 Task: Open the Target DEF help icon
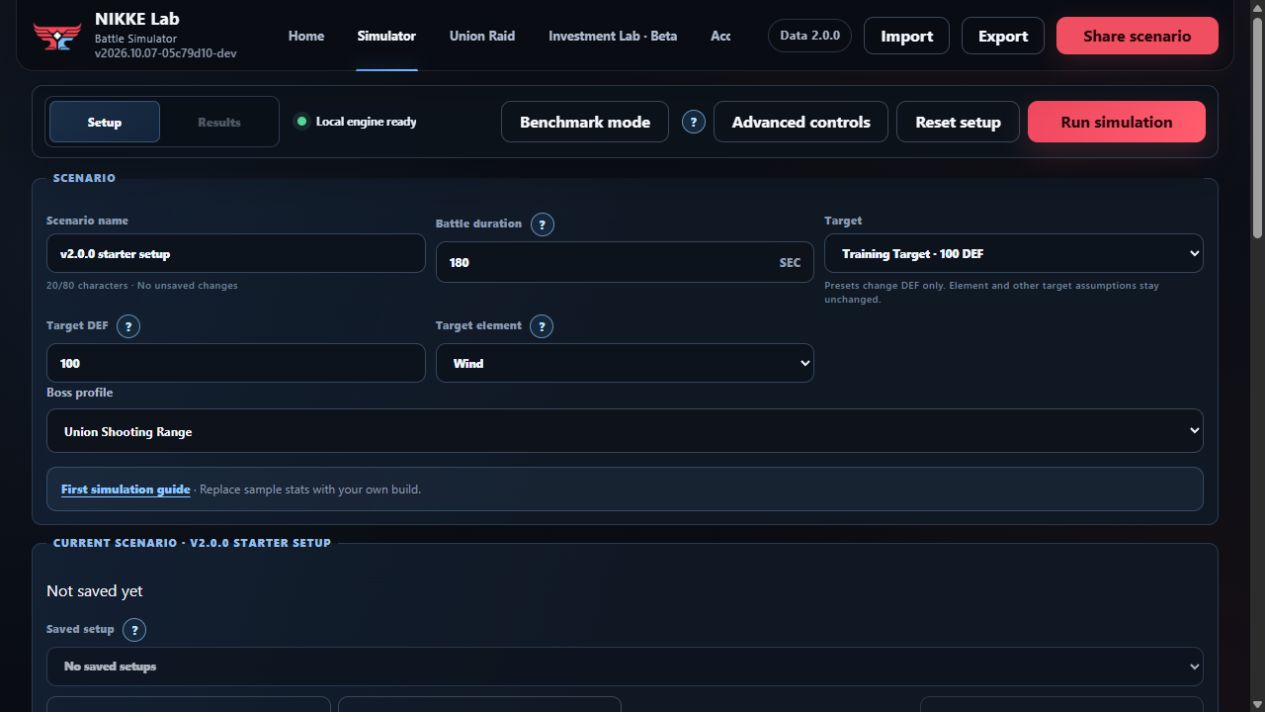coord(128,326)
